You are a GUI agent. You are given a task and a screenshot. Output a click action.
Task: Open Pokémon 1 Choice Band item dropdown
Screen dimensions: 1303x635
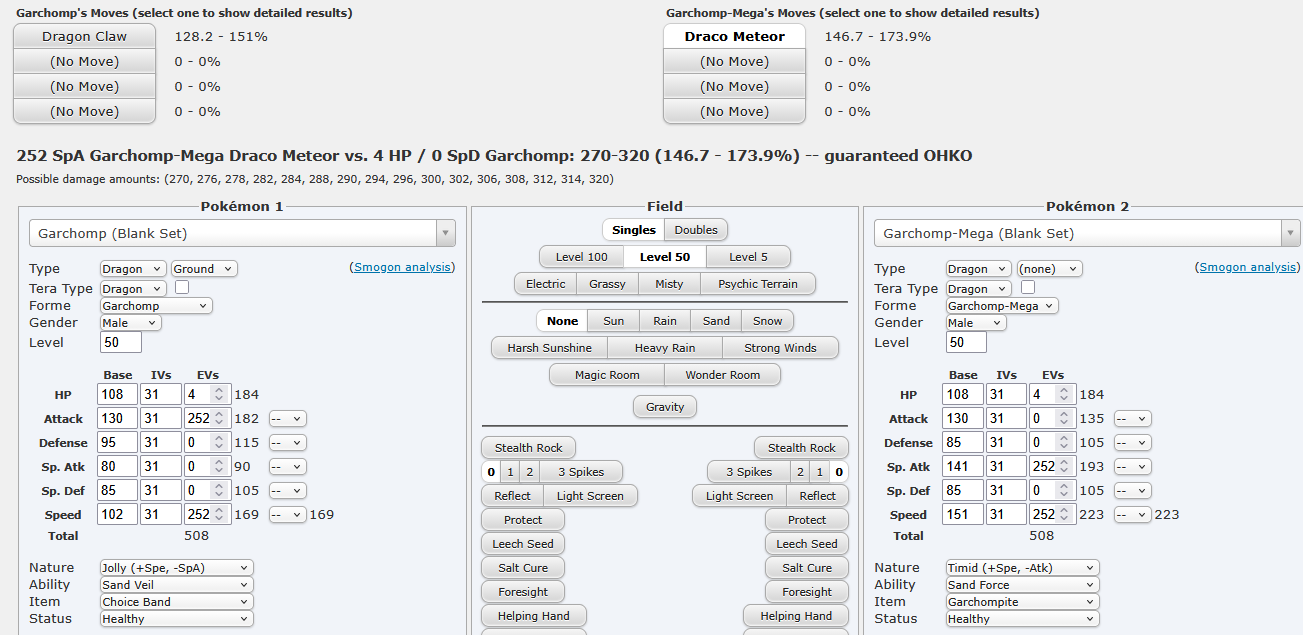tap(177, 601)
